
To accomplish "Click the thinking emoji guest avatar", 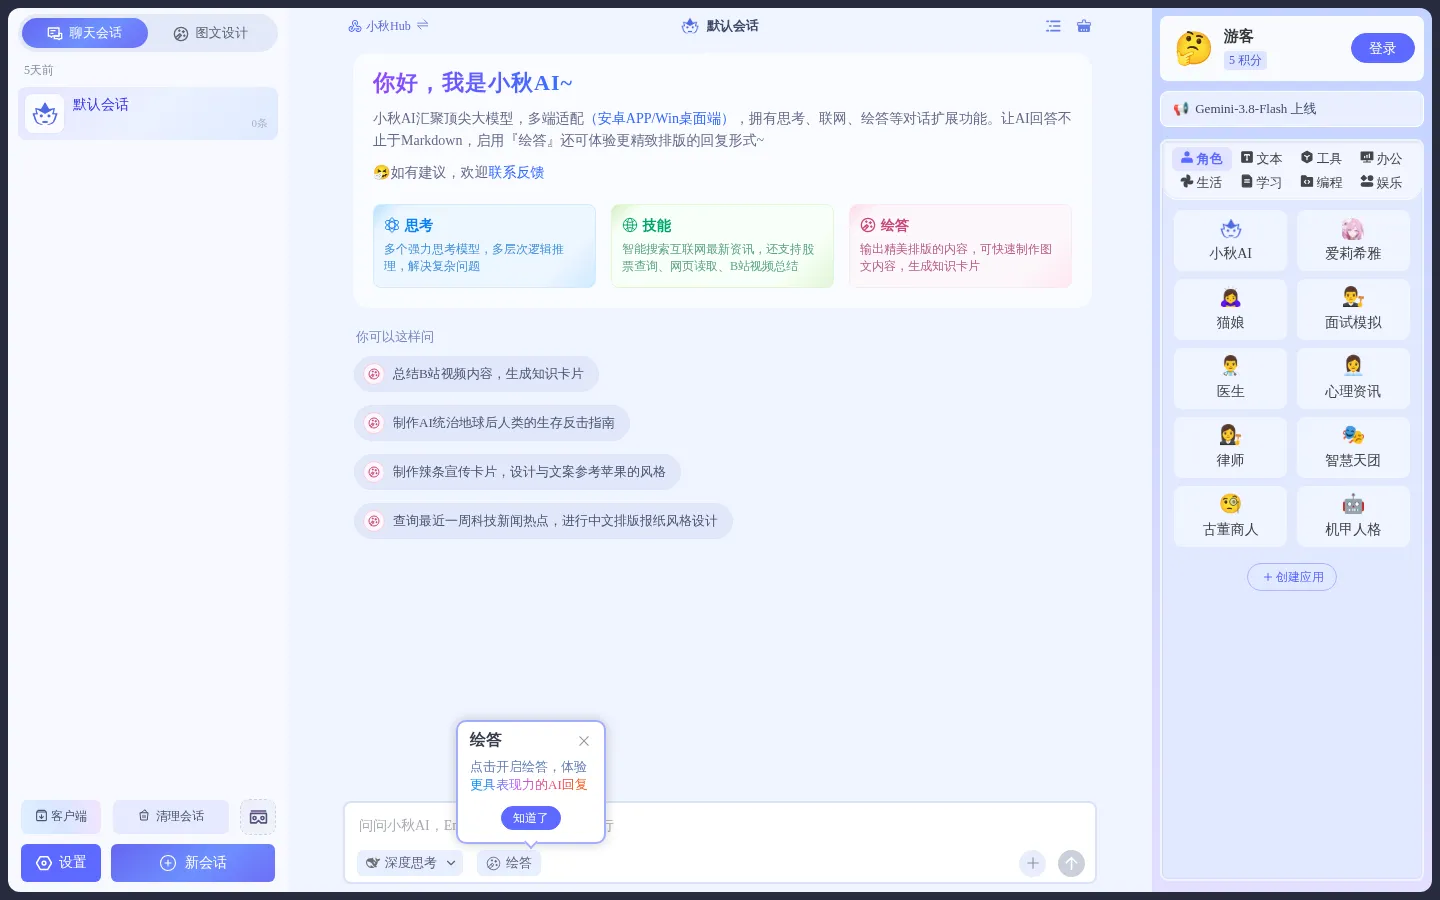I will tap(1193, 48).
